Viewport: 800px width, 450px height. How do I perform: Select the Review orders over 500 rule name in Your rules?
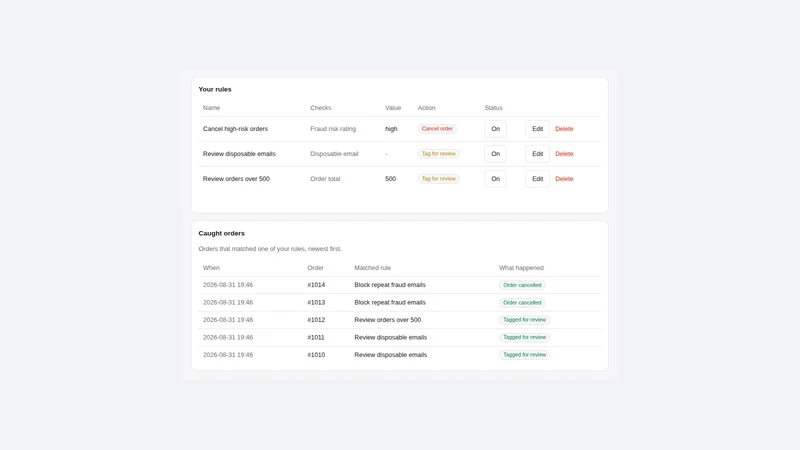tap(236, 179)
